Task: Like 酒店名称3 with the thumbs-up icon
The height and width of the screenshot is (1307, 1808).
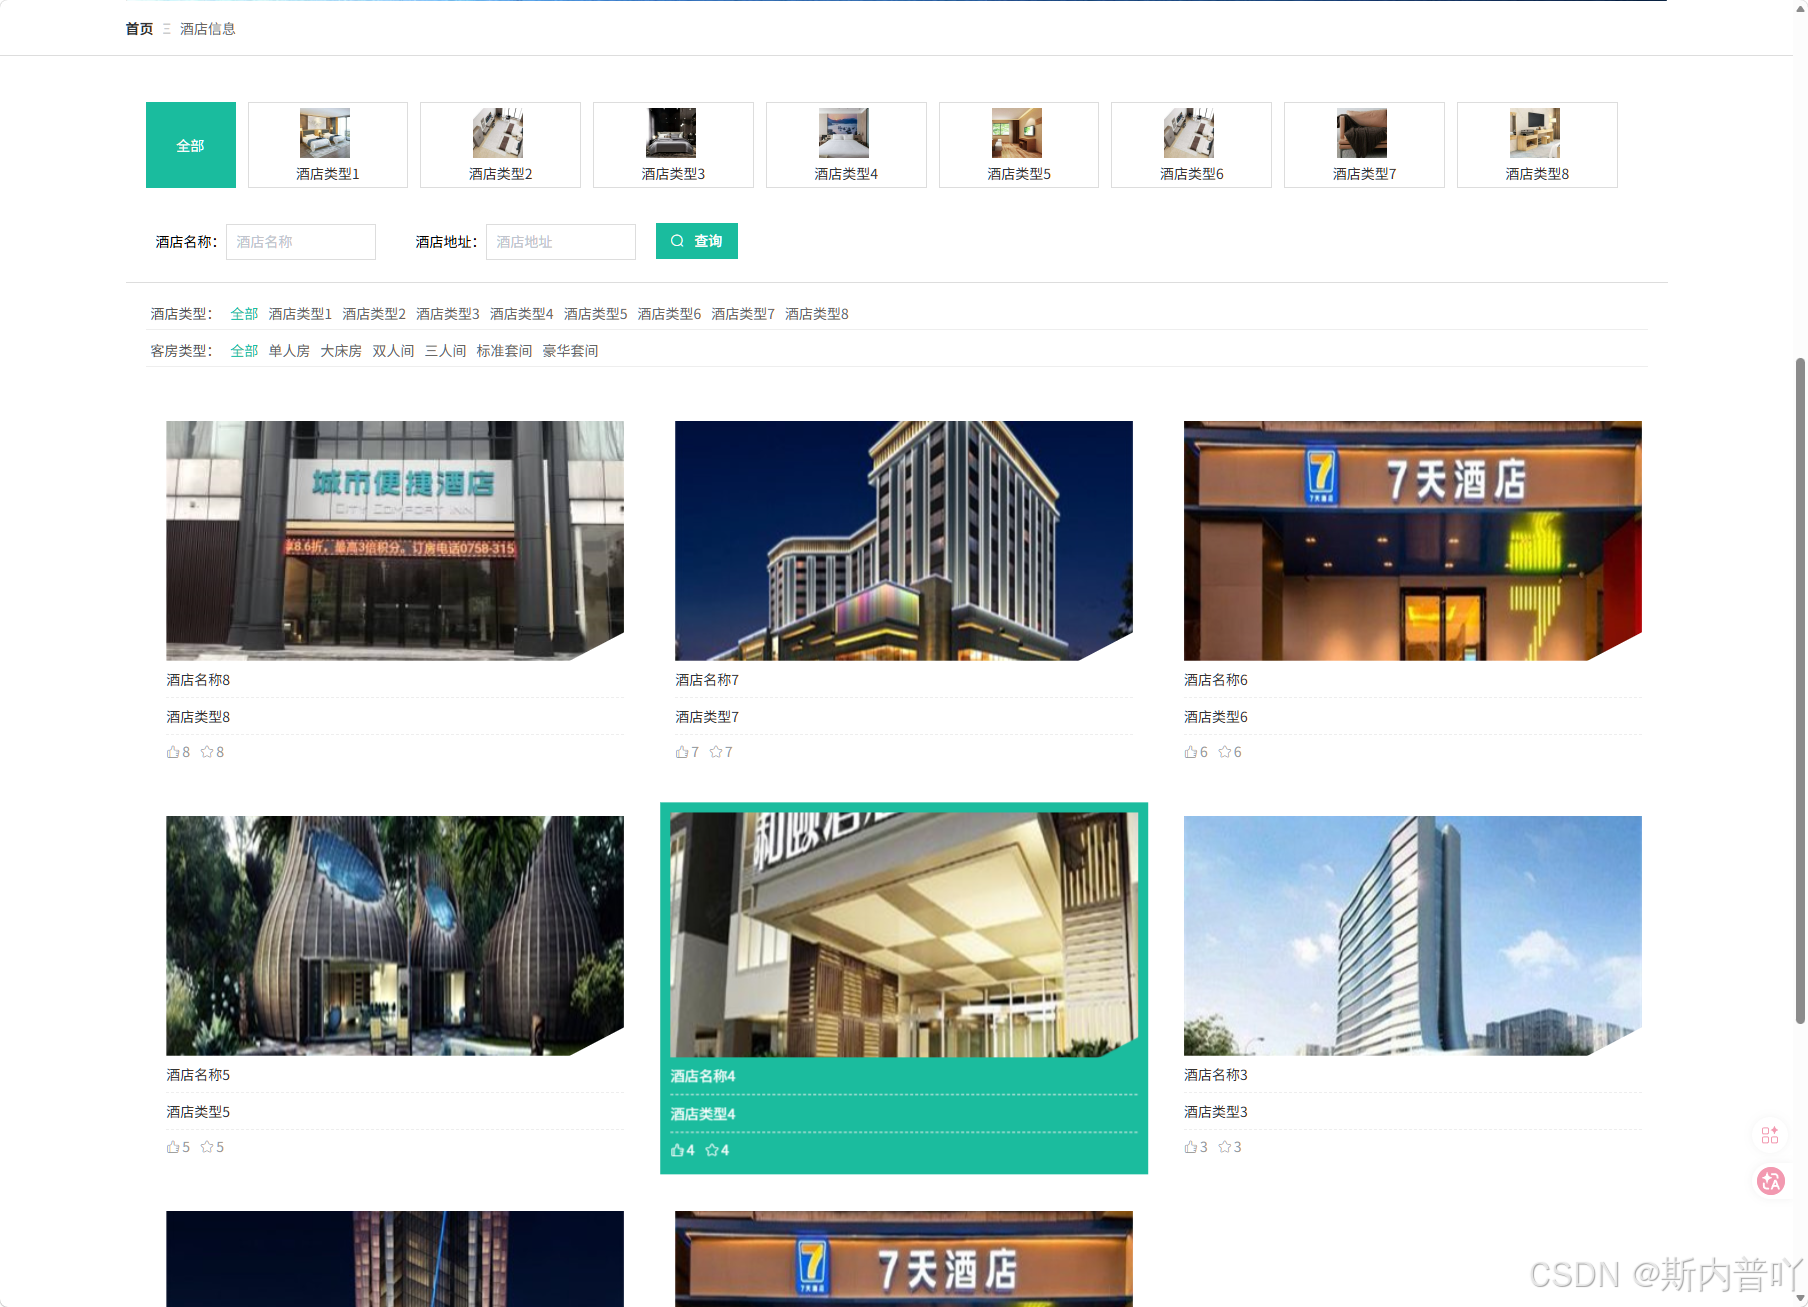Action: coord(1191,1147)
